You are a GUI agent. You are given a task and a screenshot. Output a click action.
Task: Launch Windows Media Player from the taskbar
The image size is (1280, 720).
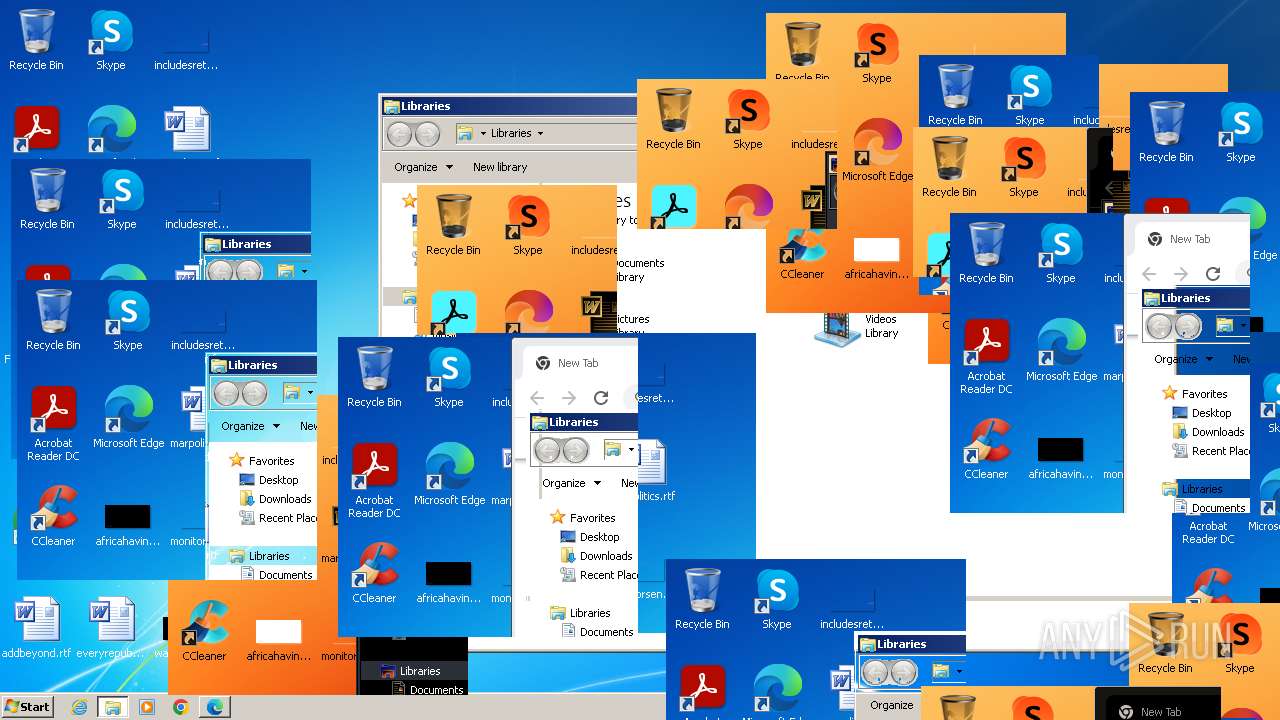(147, 707)
